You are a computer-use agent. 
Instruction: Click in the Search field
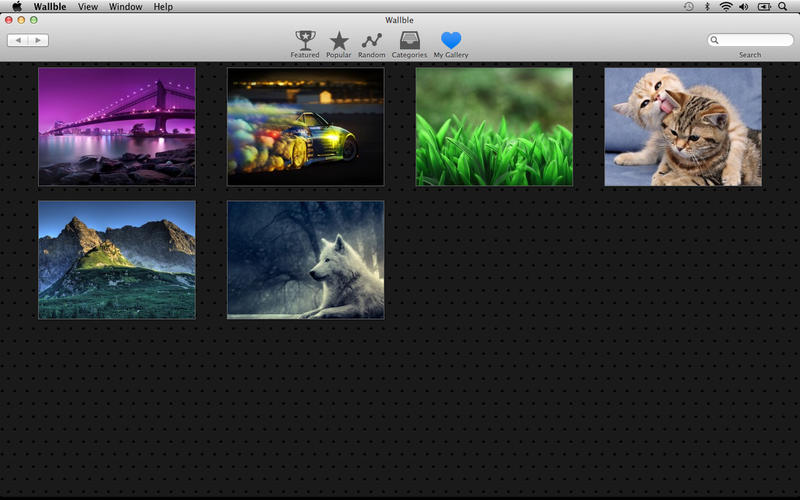tap(754, 40)
